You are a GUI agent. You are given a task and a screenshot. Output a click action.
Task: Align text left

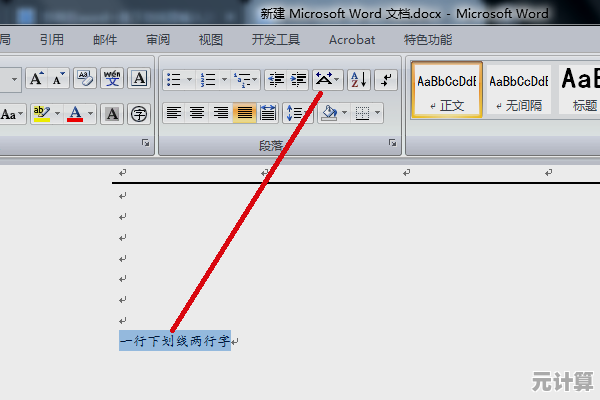pos(174,113)
